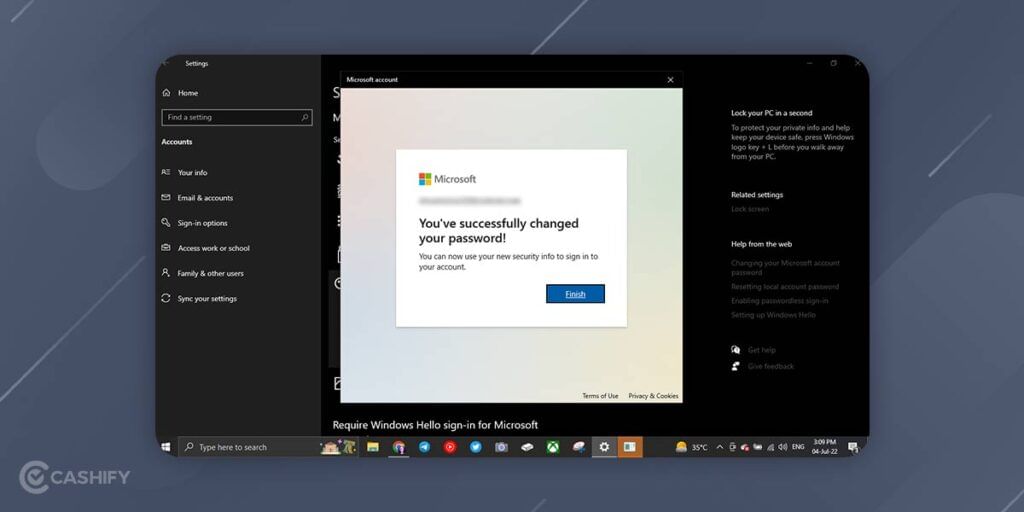This screenshot has width=1024, height=512.
Task: Click the orange-highlighted taskbar app icon
Action: [x=630, y=447]
